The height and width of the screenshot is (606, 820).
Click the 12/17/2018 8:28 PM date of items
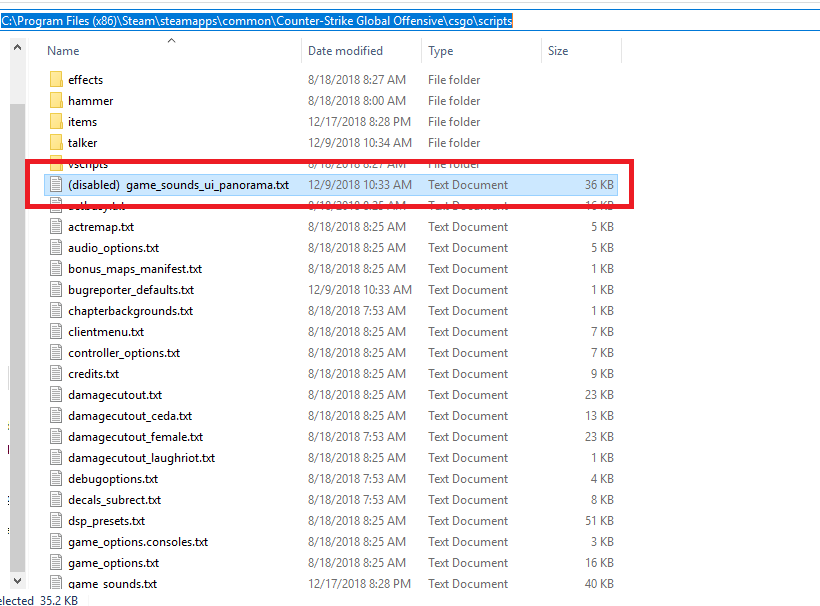pos(359,122)
